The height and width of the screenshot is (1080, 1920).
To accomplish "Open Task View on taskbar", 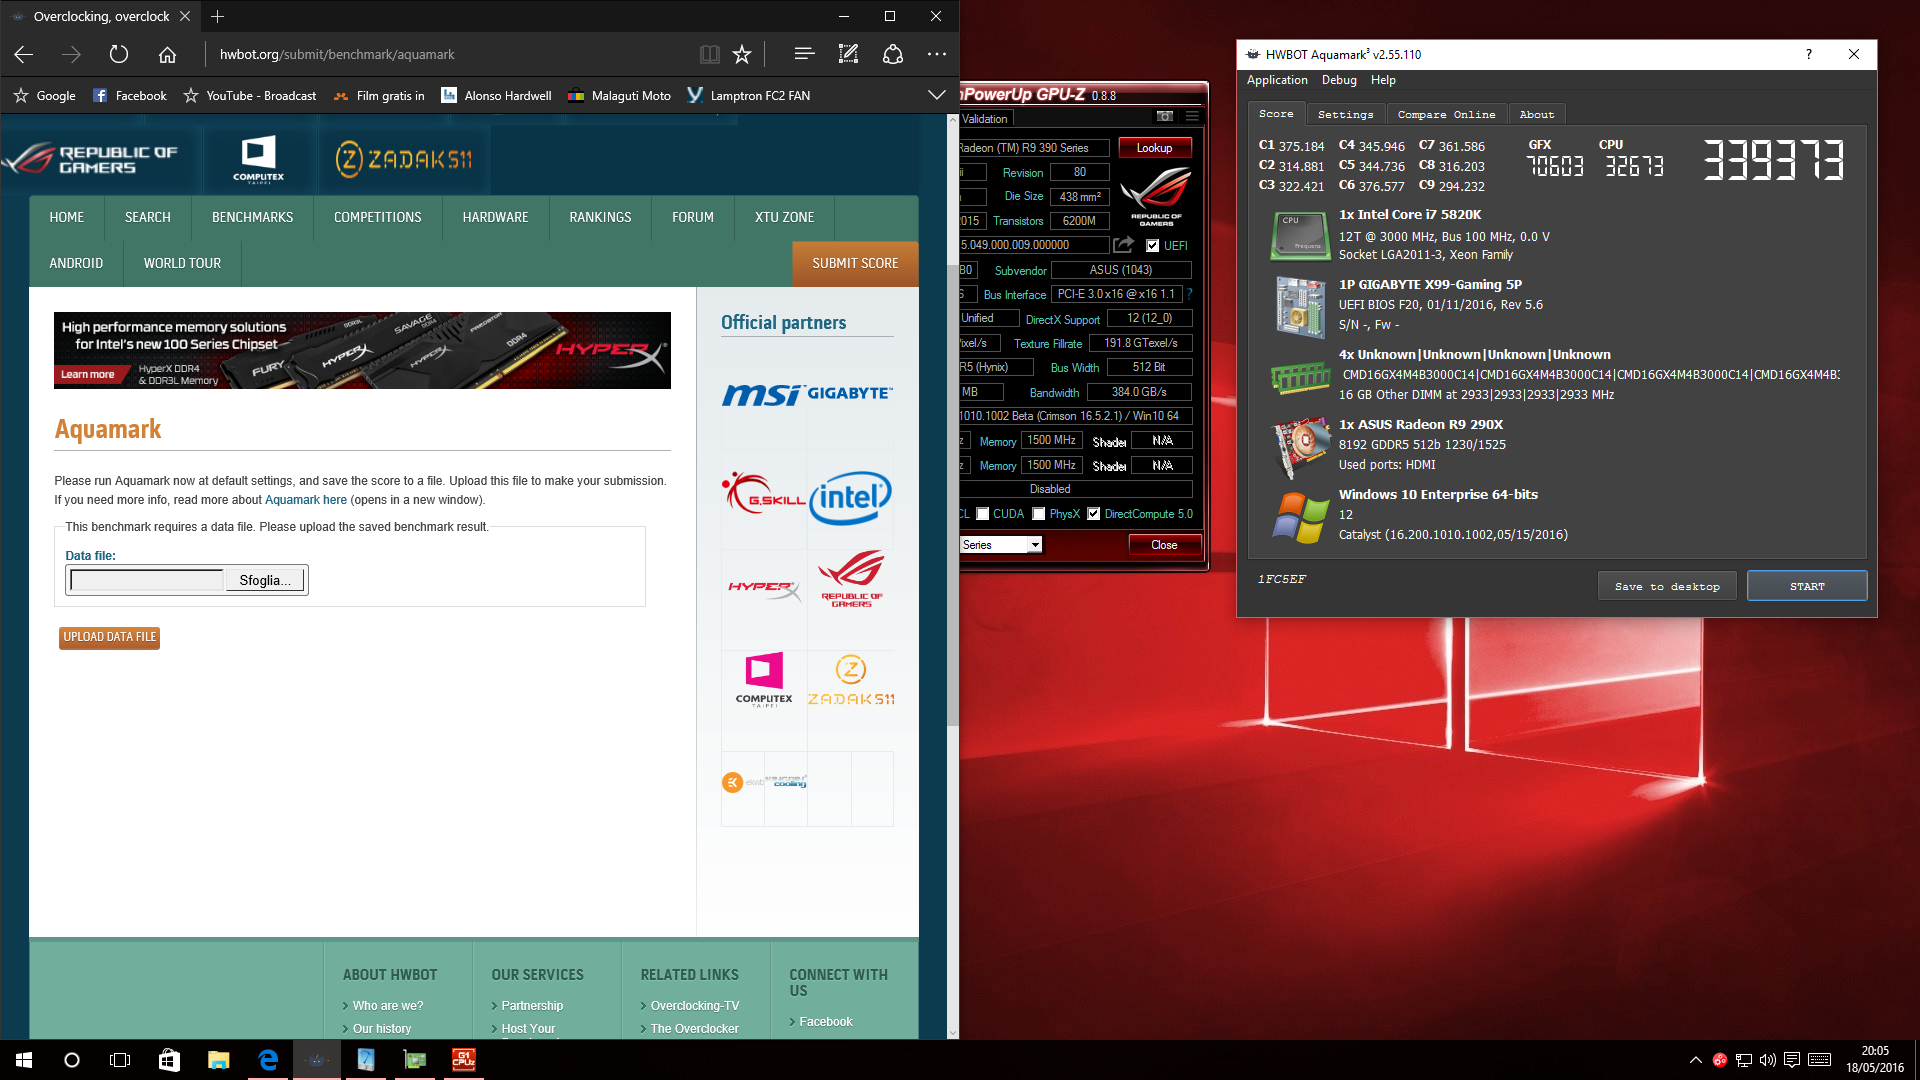I will (x=120, y=1060).
